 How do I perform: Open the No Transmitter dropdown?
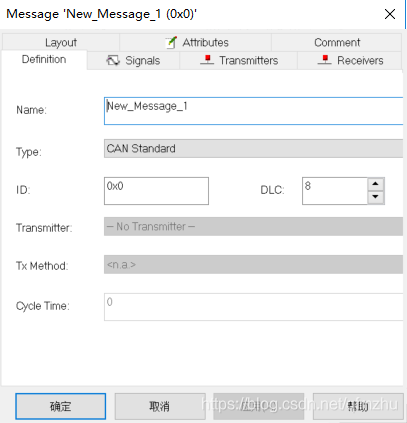(254, 227)
